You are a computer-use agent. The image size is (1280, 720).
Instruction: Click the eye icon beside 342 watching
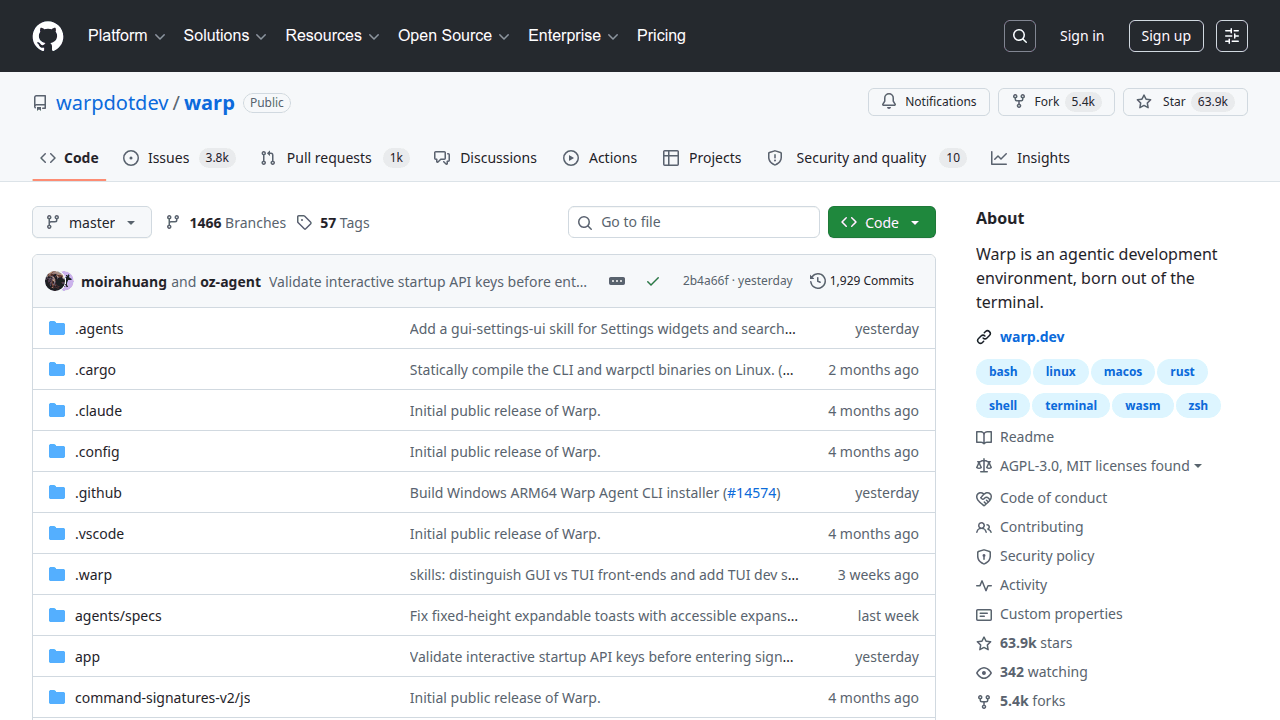pyautogui.click(x=984, y=672)
